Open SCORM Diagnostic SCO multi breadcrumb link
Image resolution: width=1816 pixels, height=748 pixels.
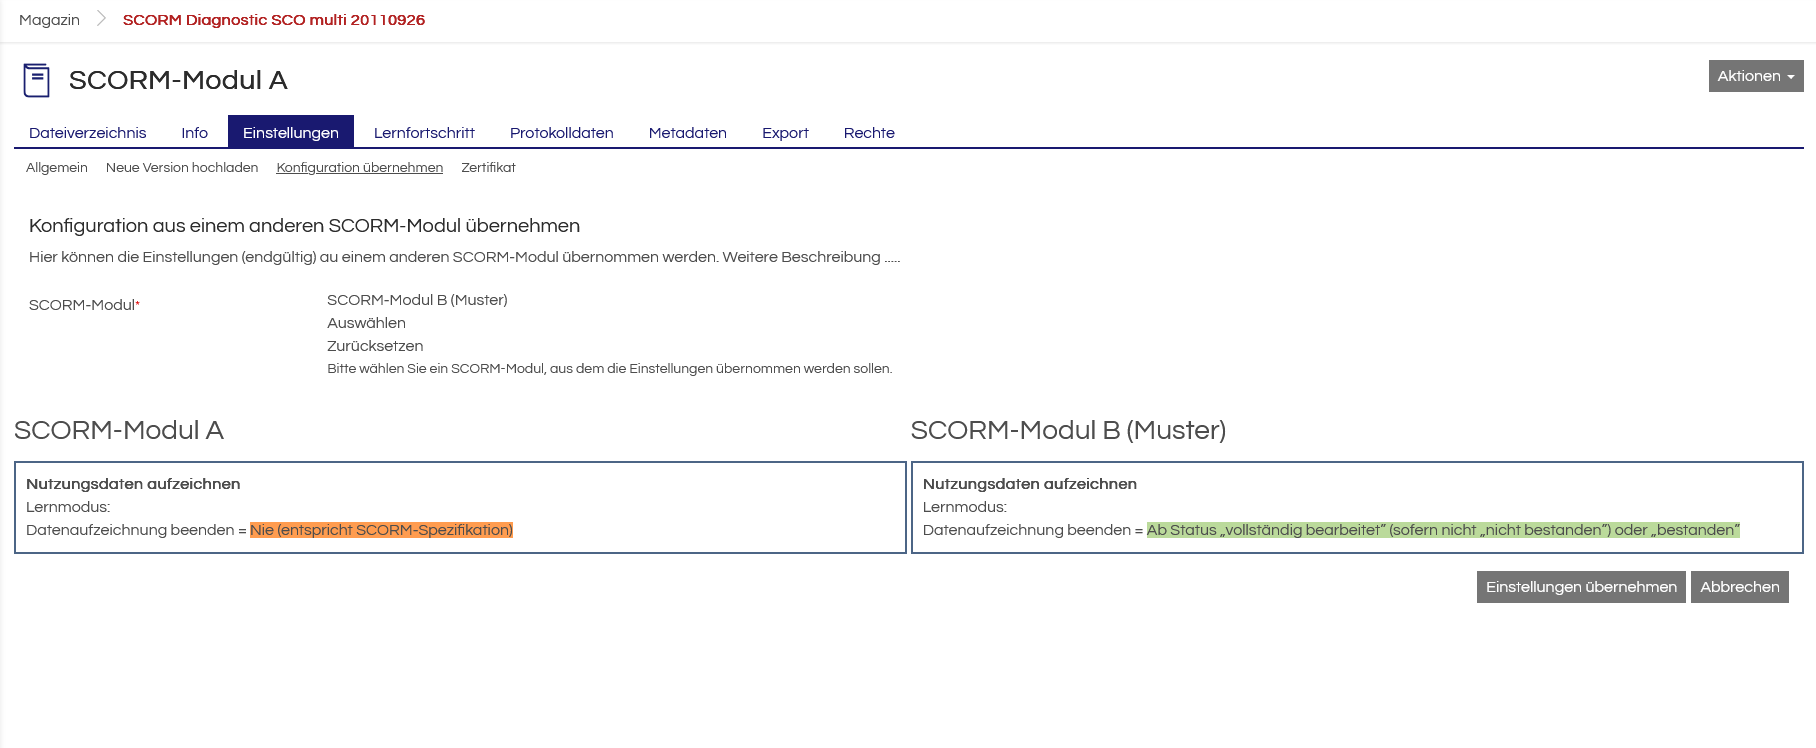273,20
